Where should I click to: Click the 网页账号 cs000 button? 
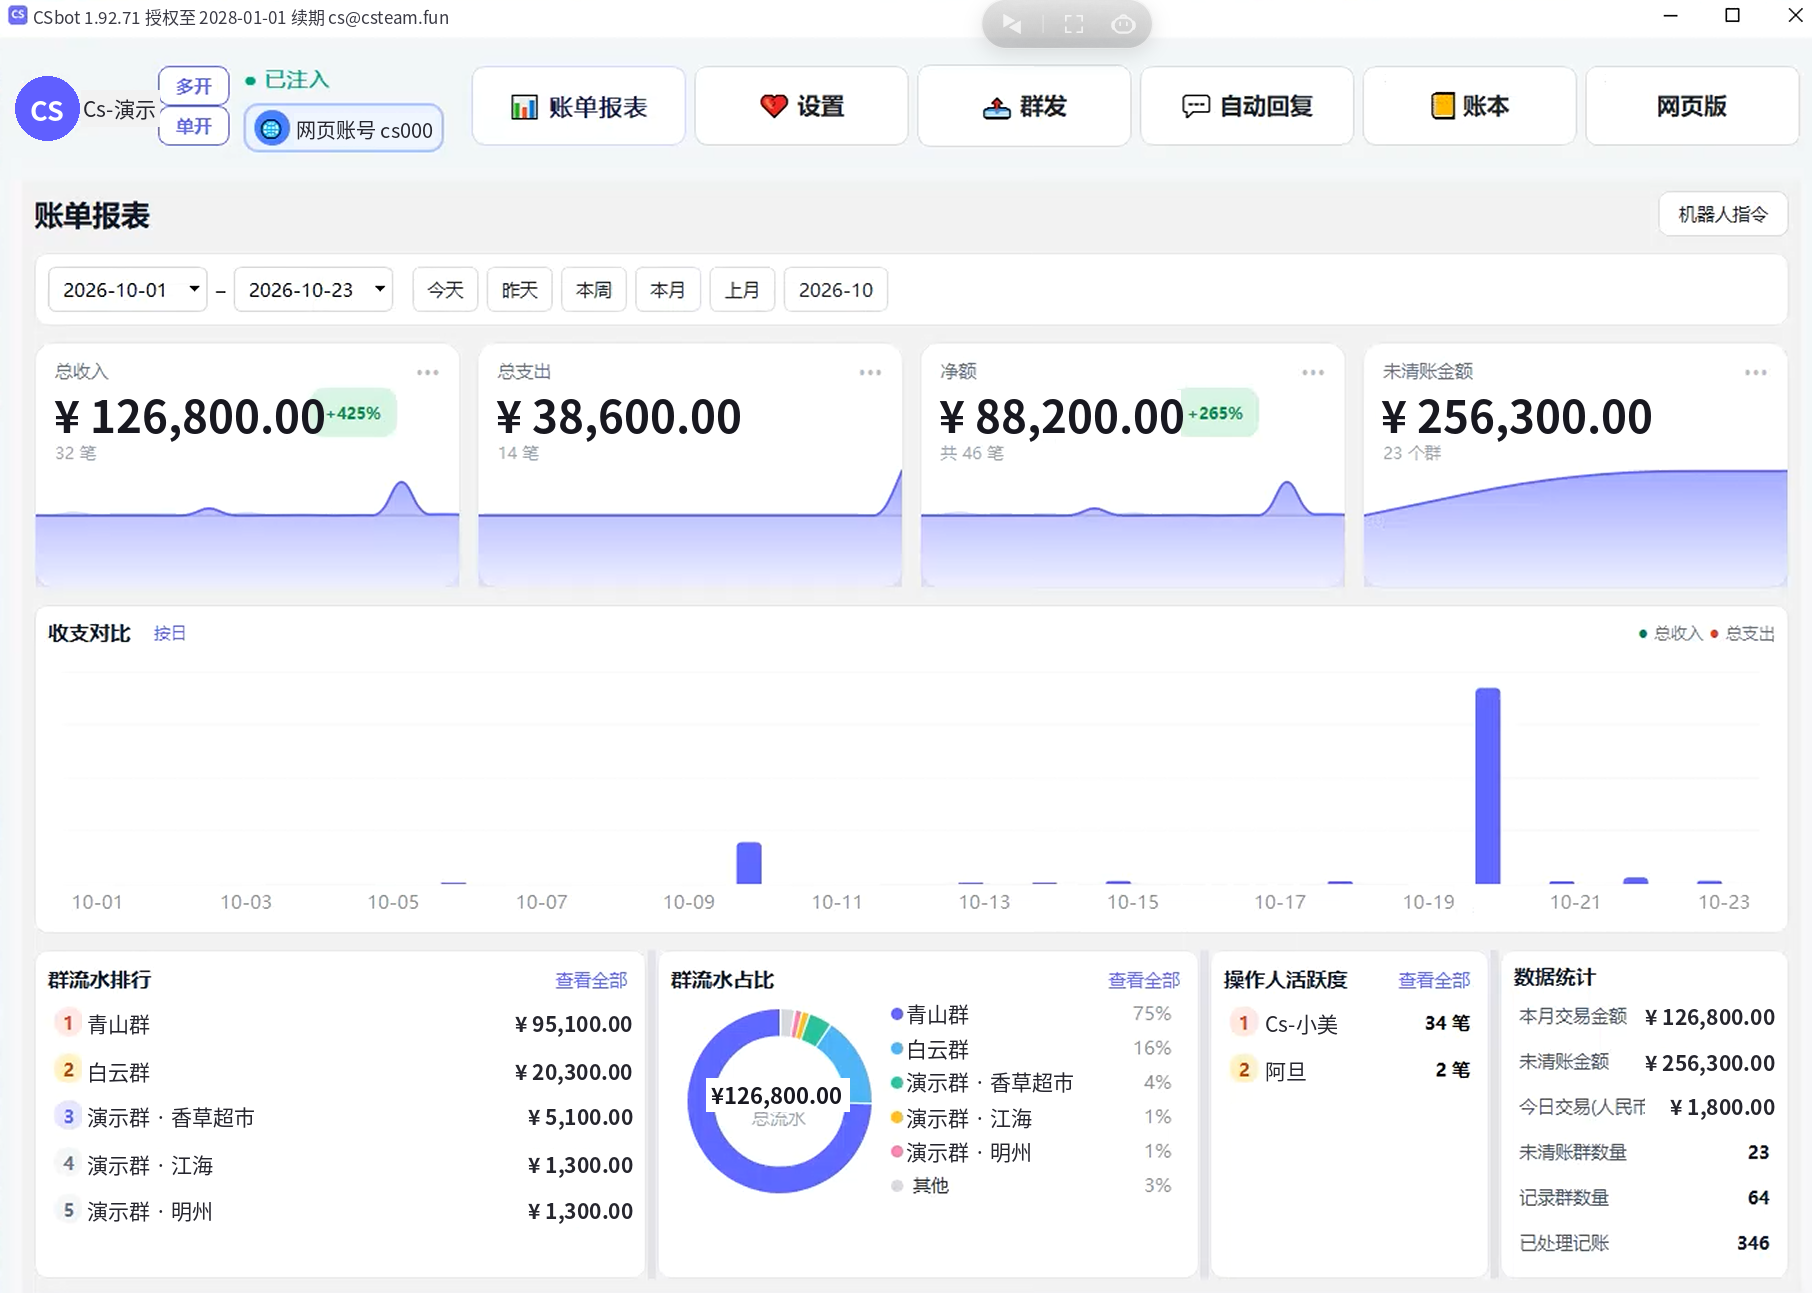344,128
